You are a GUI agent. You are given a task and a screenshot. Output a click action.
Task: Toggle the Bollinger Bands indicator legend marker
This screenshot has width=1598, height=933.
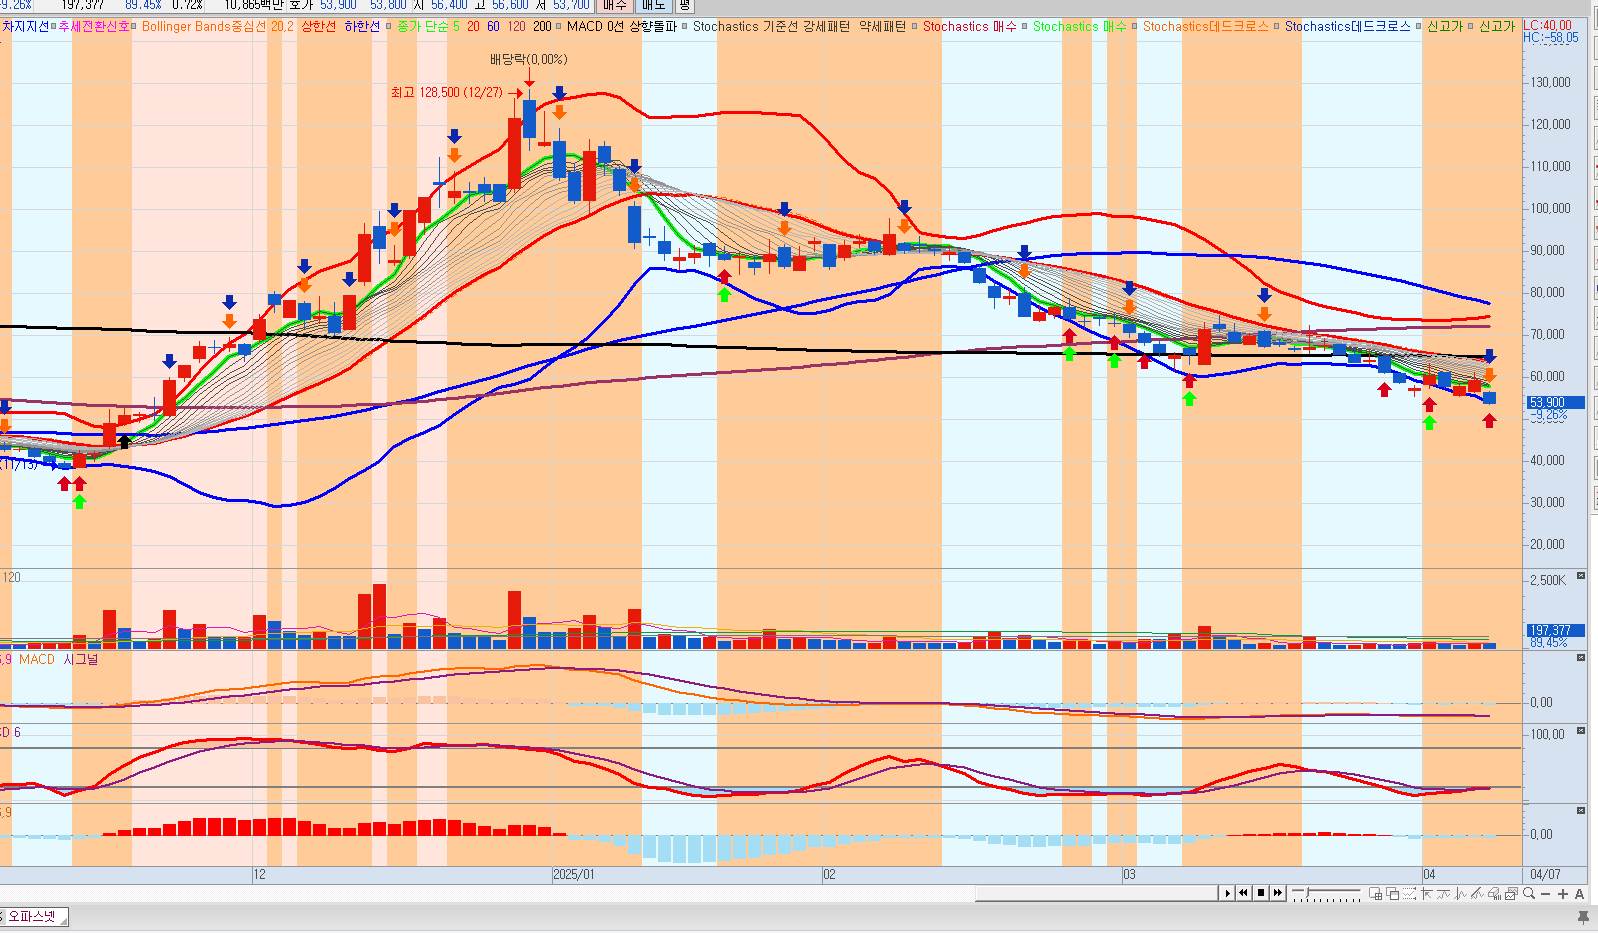(135, 26)
